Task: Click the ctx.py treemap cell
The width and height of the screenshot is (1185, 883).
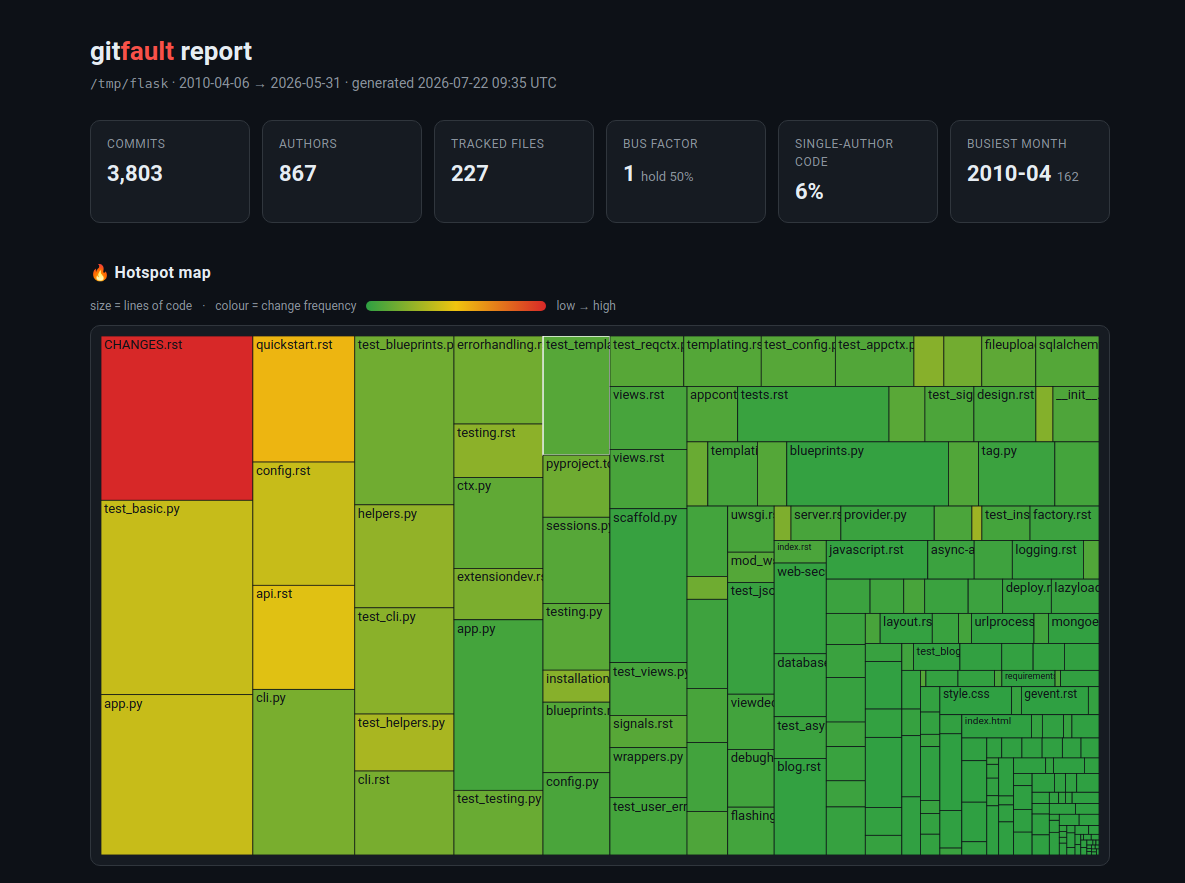Action: point(499,522)
